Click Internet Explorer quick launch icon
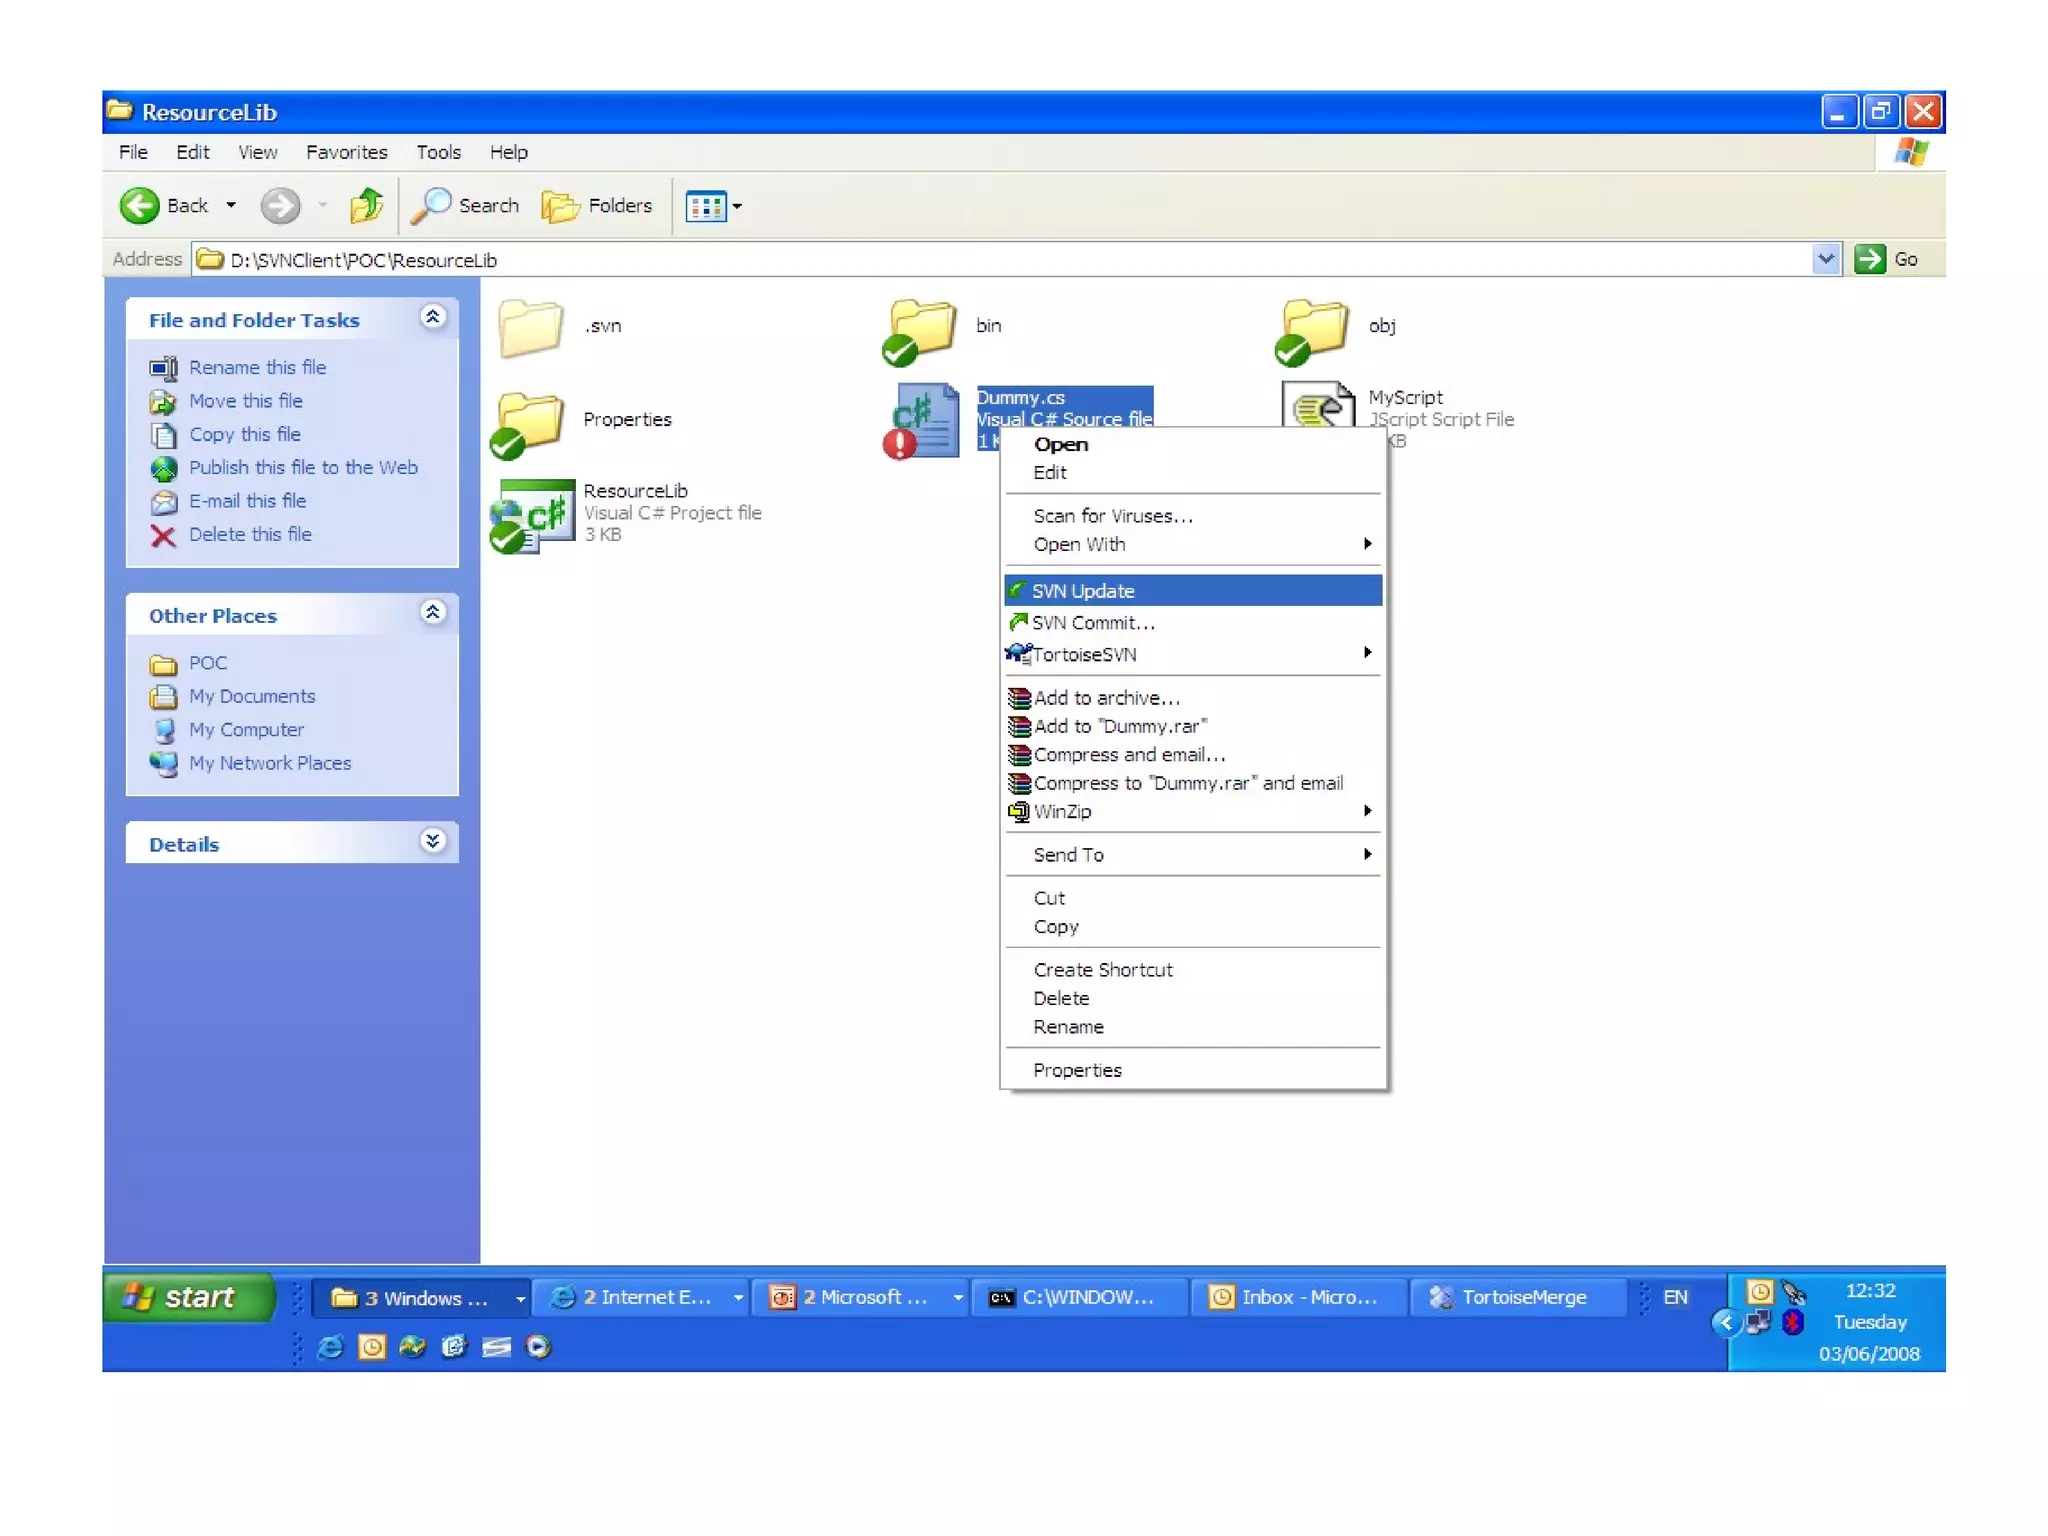Screen dimensions: 2048x1536 point(330,1347)
